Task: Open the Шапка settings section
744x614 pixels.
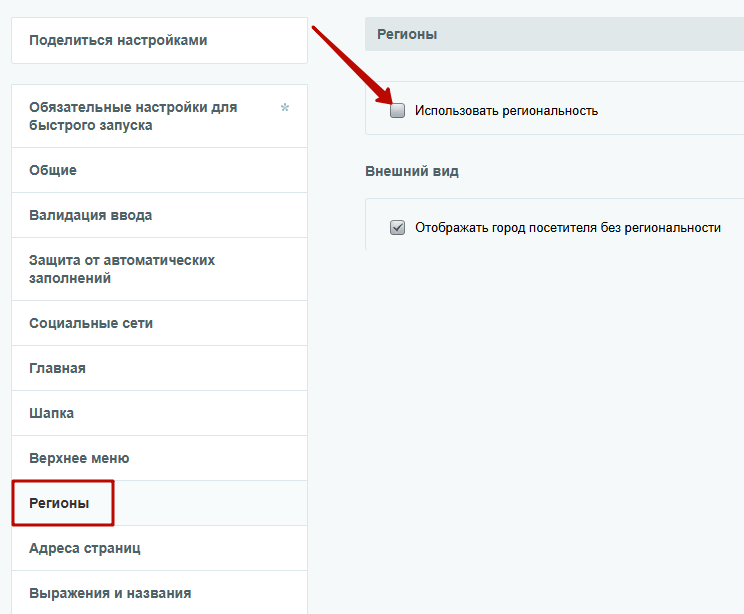Action: tap(159, 413)
